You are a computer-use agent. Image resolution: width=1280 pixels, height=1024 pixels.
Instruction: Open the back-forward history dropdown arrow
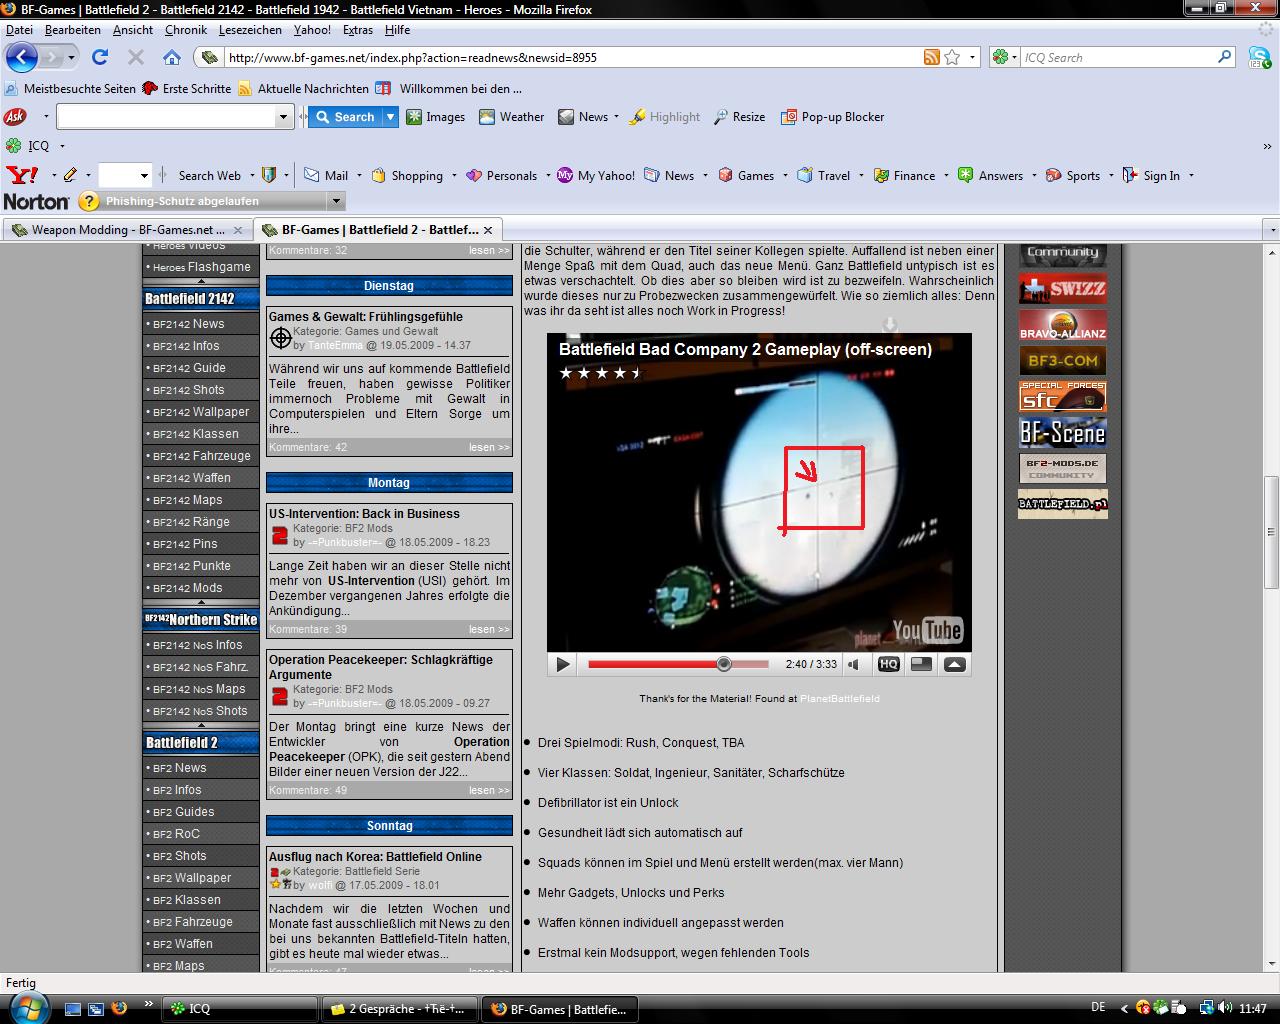point(71,57)
